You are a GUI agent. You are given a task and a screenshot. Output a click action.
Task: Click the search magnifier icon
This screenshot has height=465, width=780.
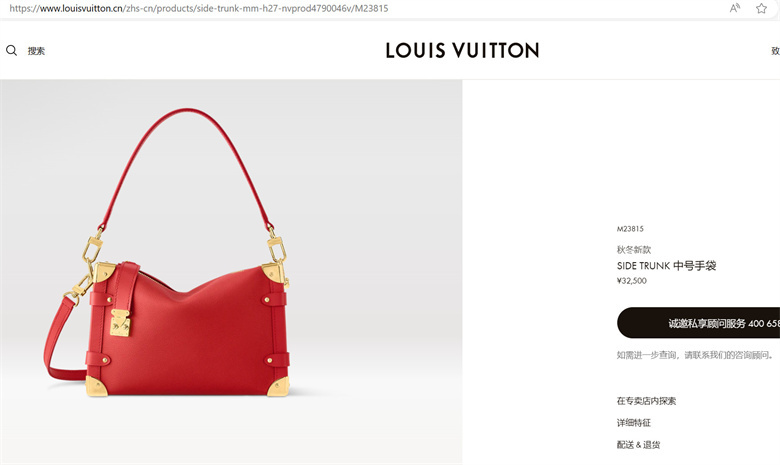(11, 50)
